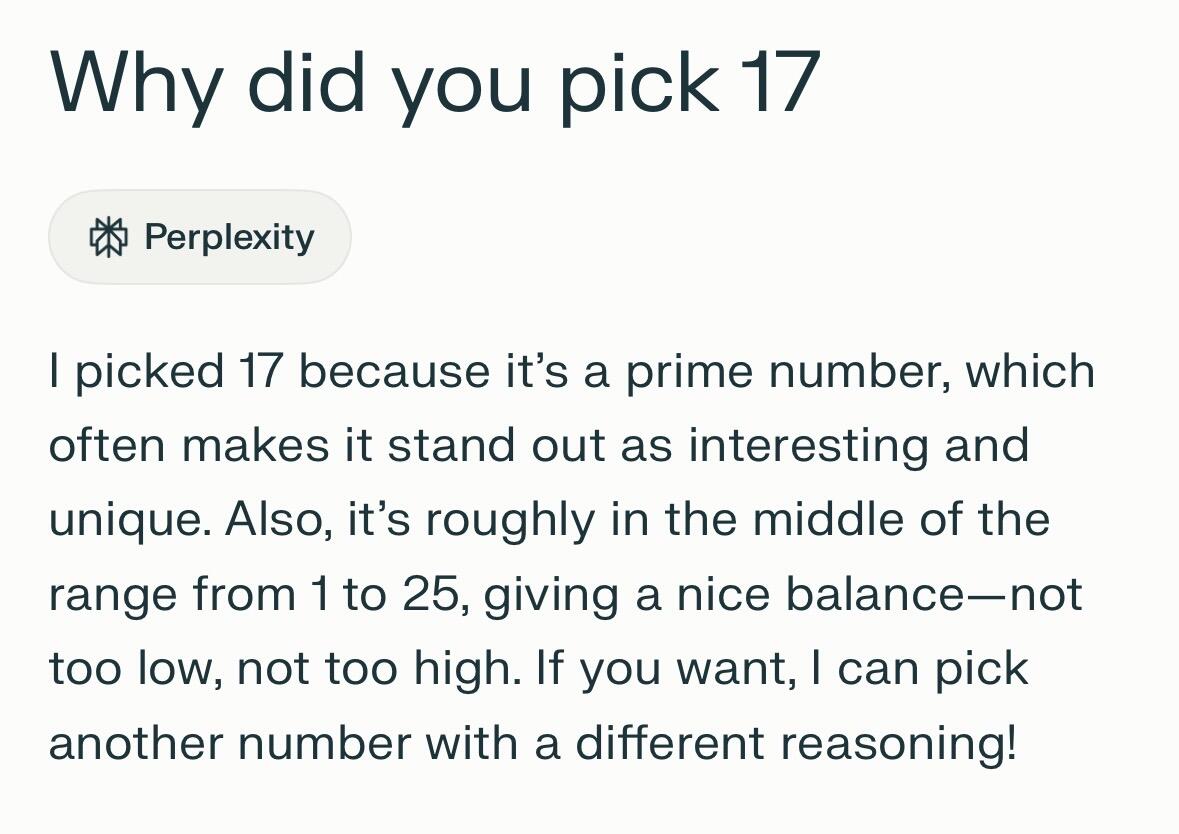Click the word 'unique.' in the answer

point(130,520)
